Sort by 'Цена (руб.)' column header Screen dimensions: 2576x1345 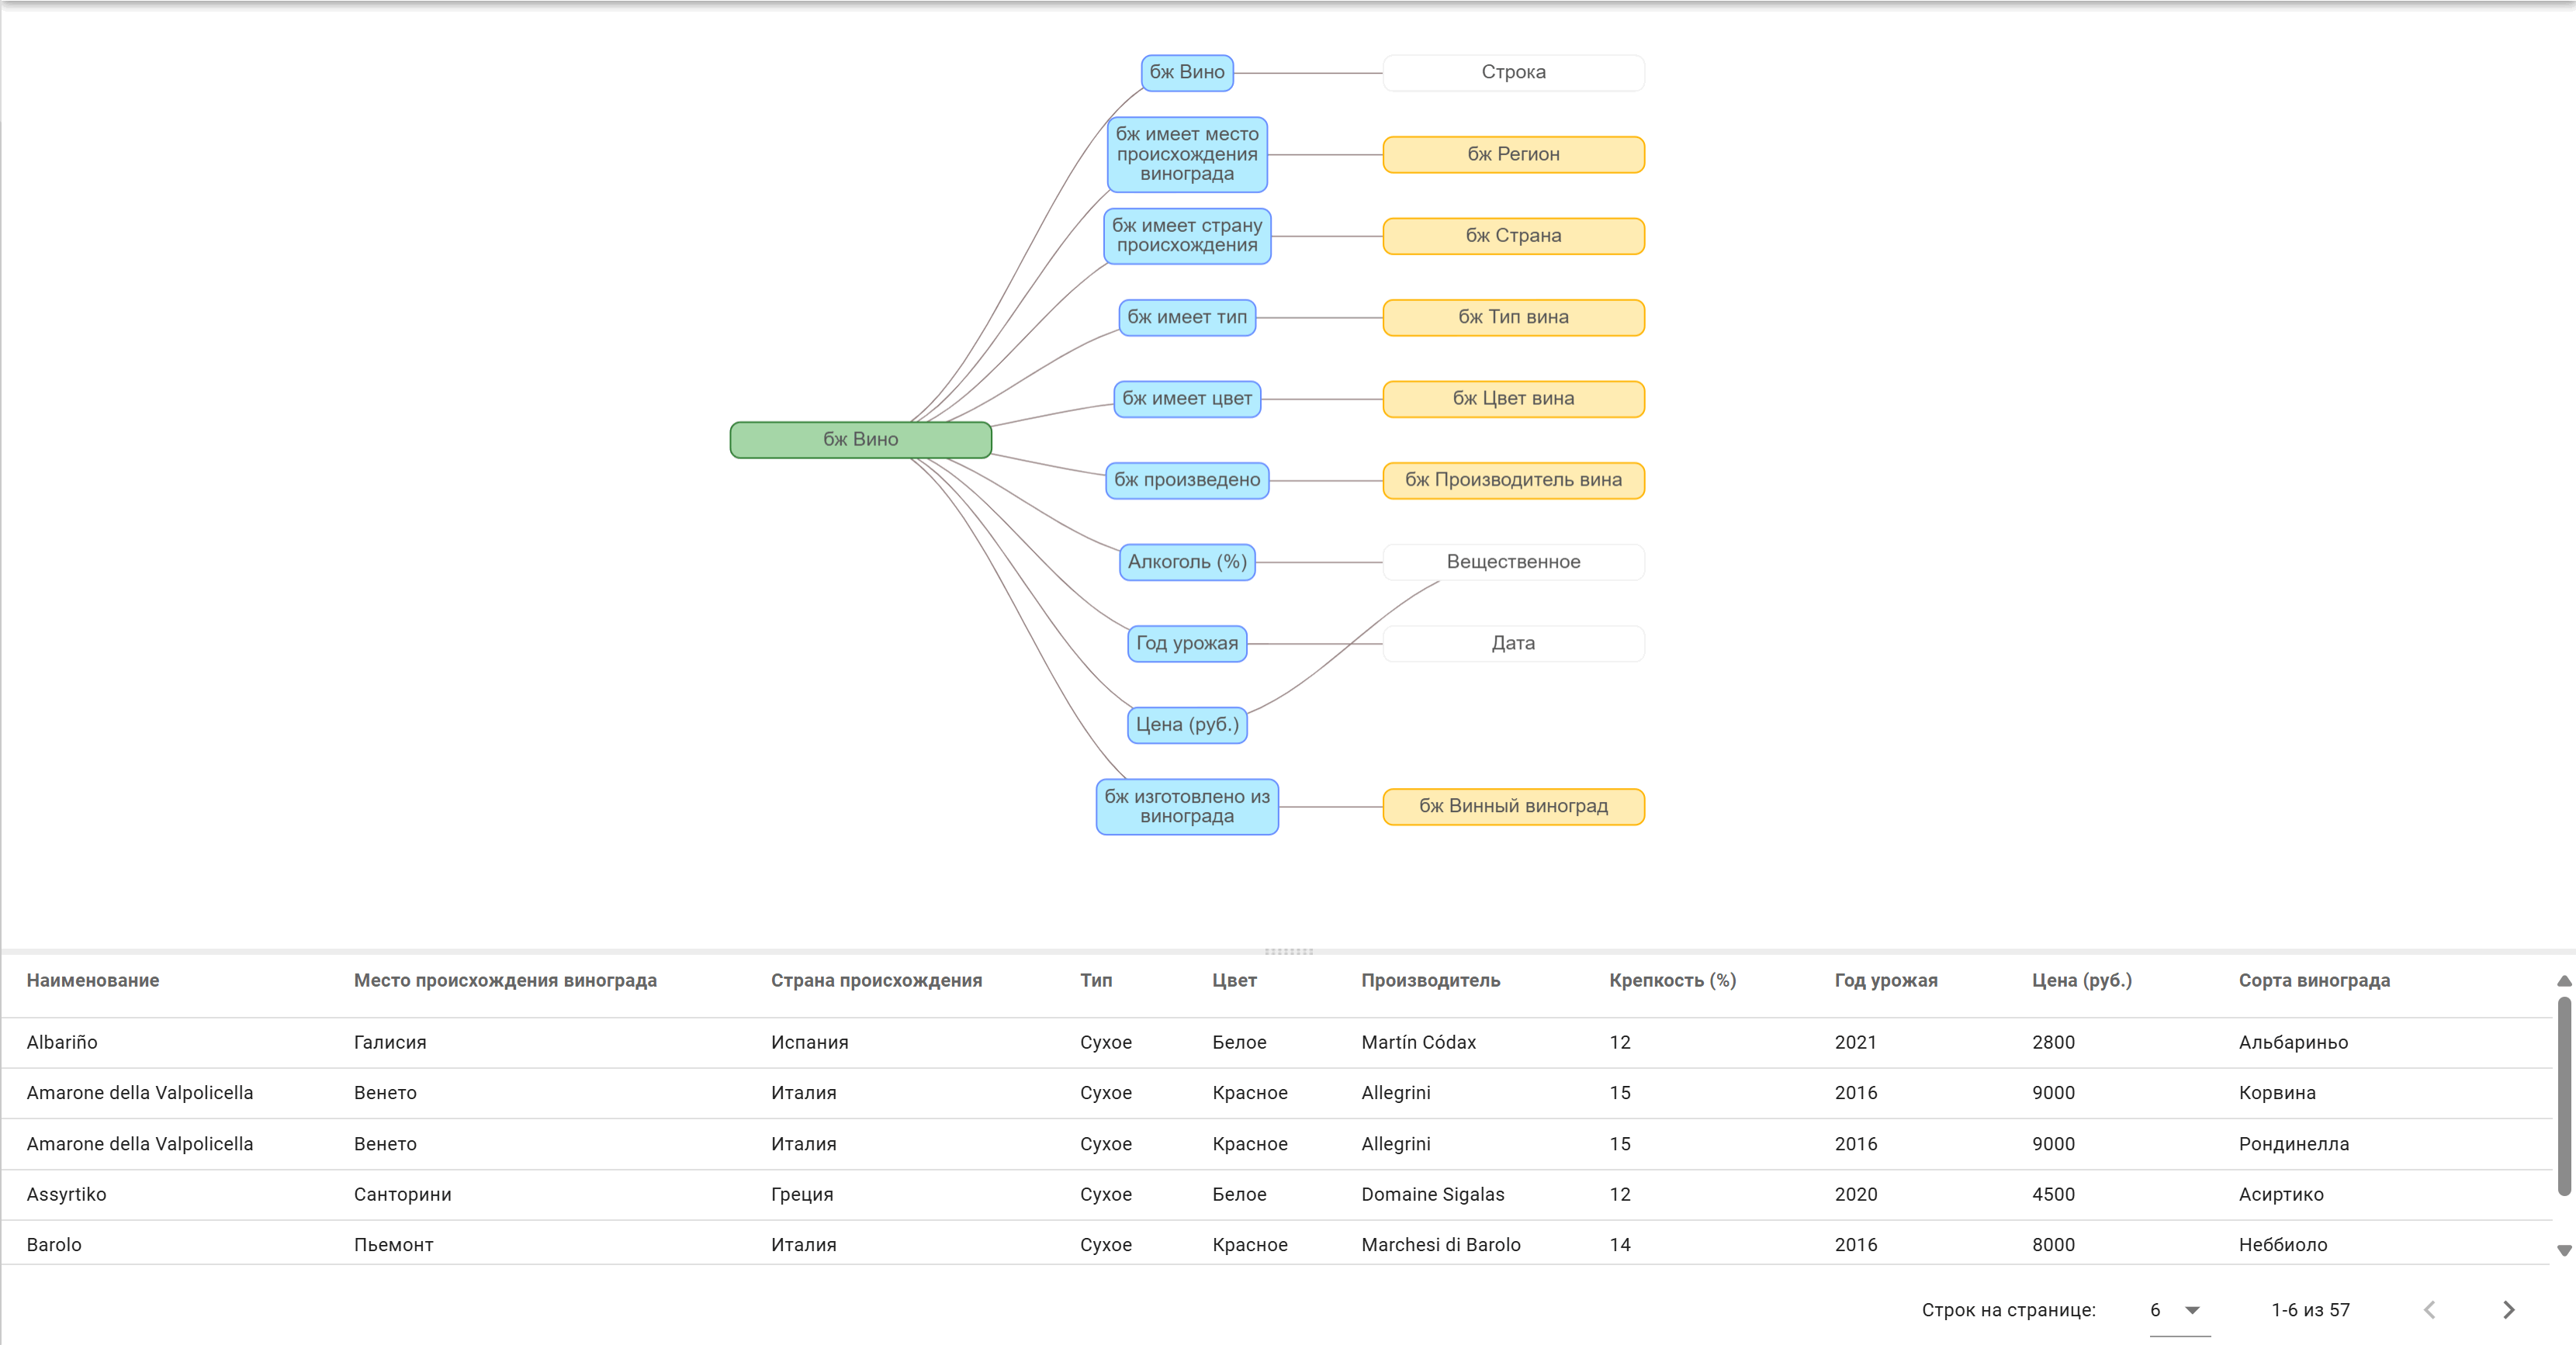(2082, 981)
